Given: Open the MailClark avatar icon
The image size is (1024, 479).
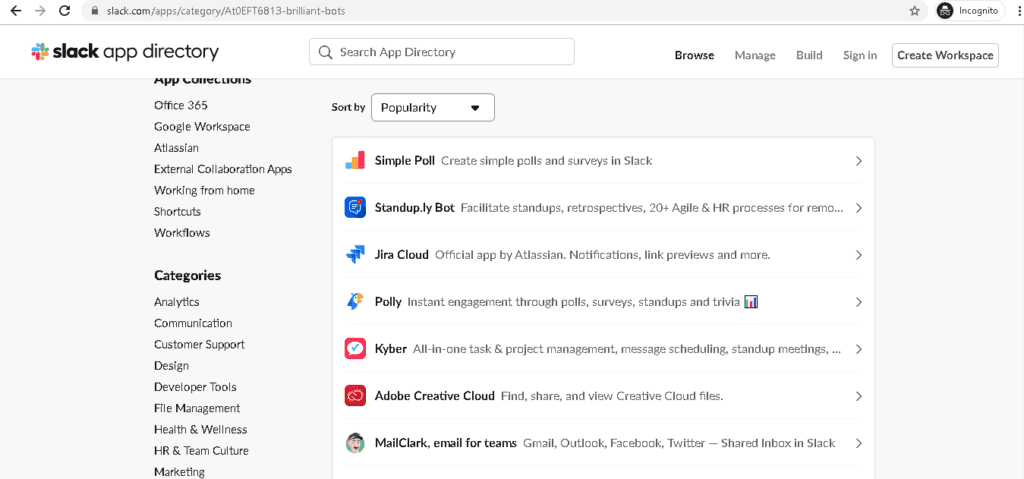Looking at the screenshot, I should pos(355,443).
